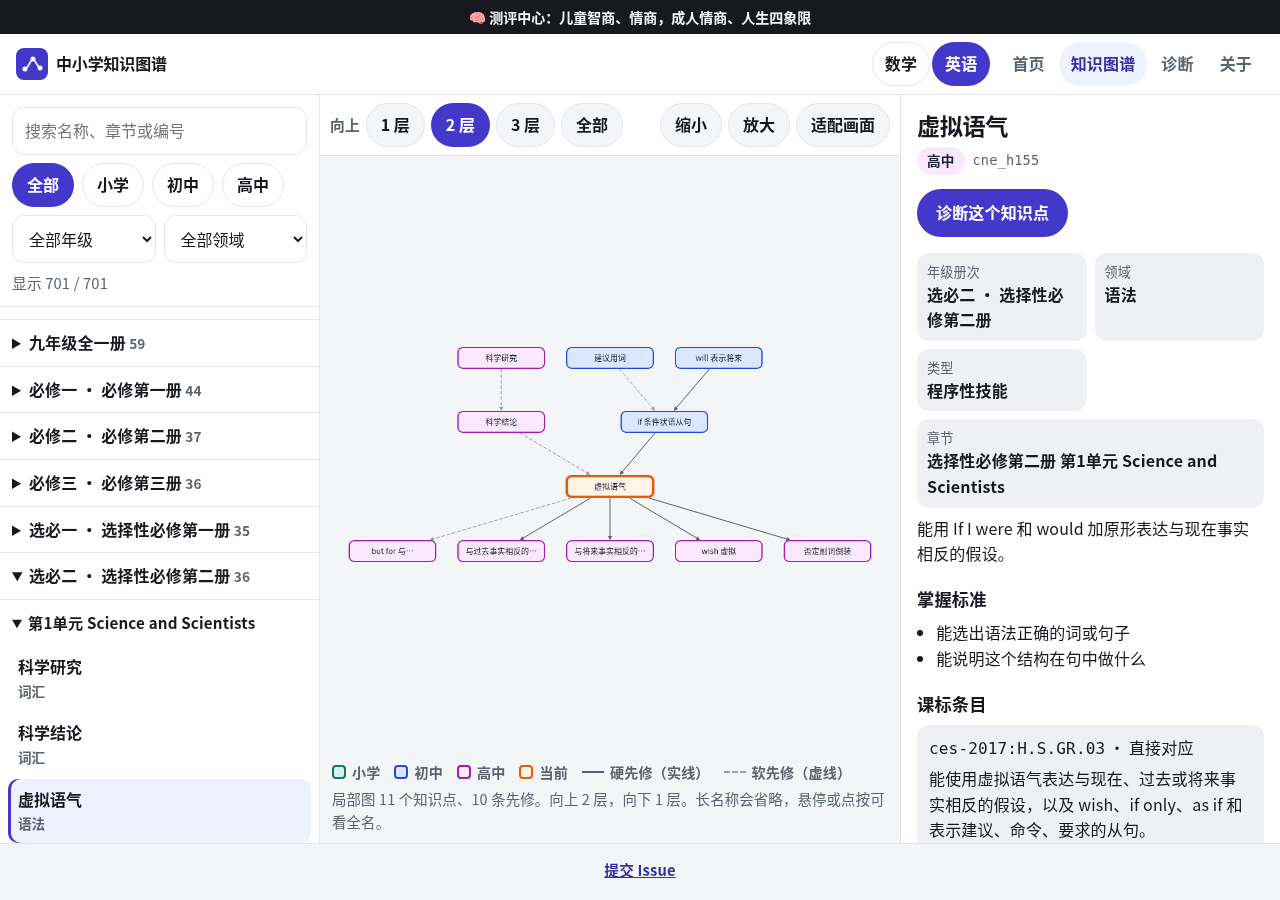Filter by 高中 stage
The image size is (1280, 900).
coord(253,185)
